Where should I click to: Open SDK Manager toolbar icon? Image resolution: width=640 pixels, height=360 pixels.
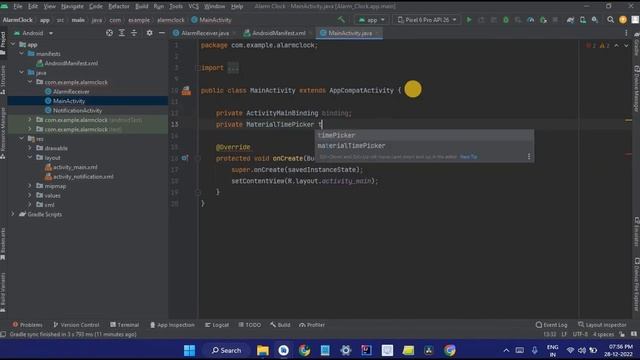coord(595,20)
